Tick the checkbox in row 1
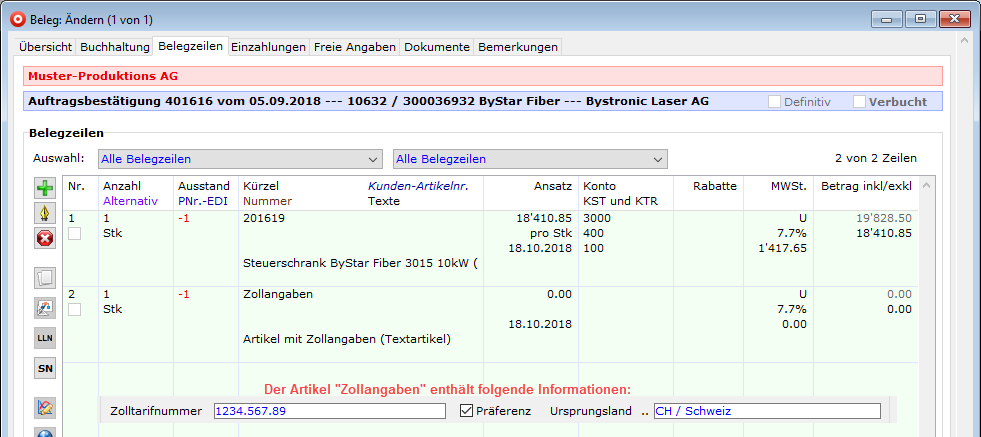Image resolution: width=981 pixels, height=437 pixels. point(73,233)
